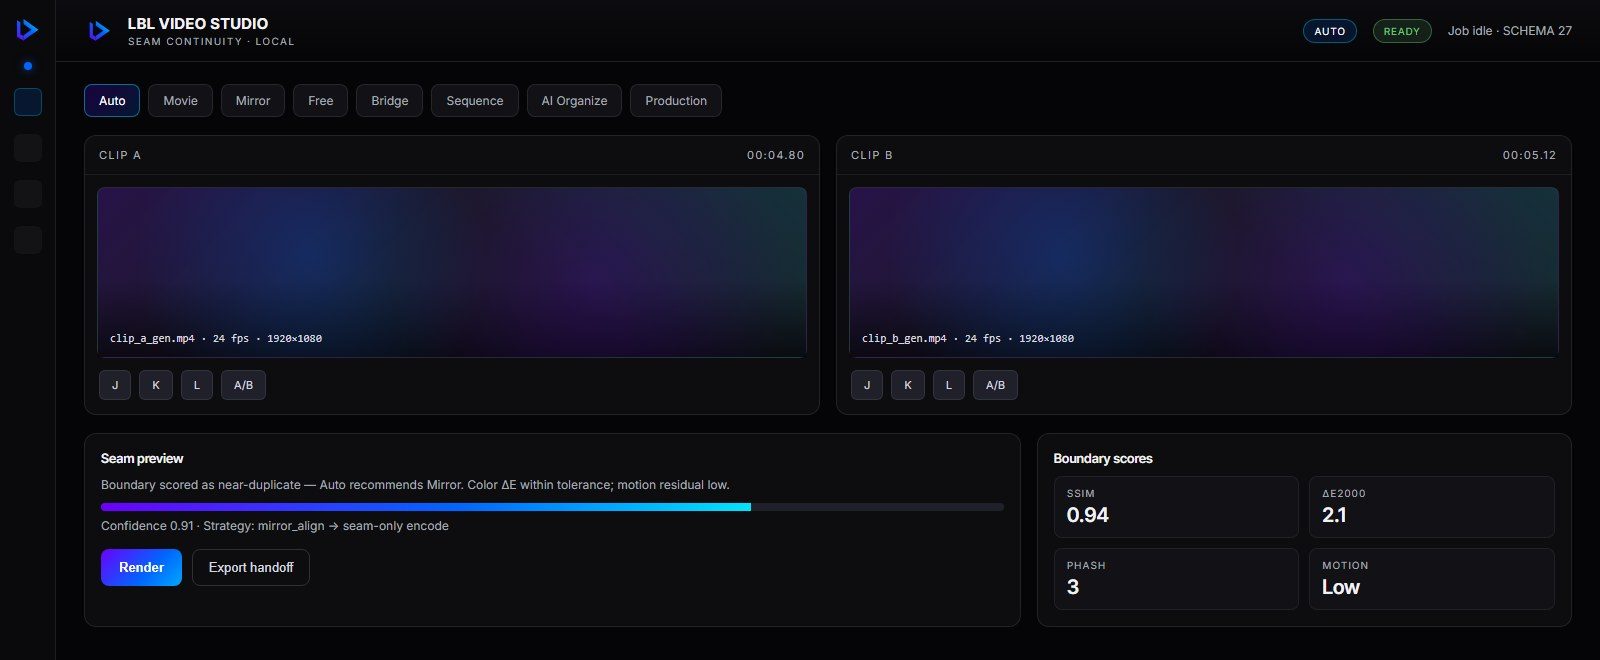Click the Clip B video preview
Viewport: 1600px width, 660px height.
1204,272
